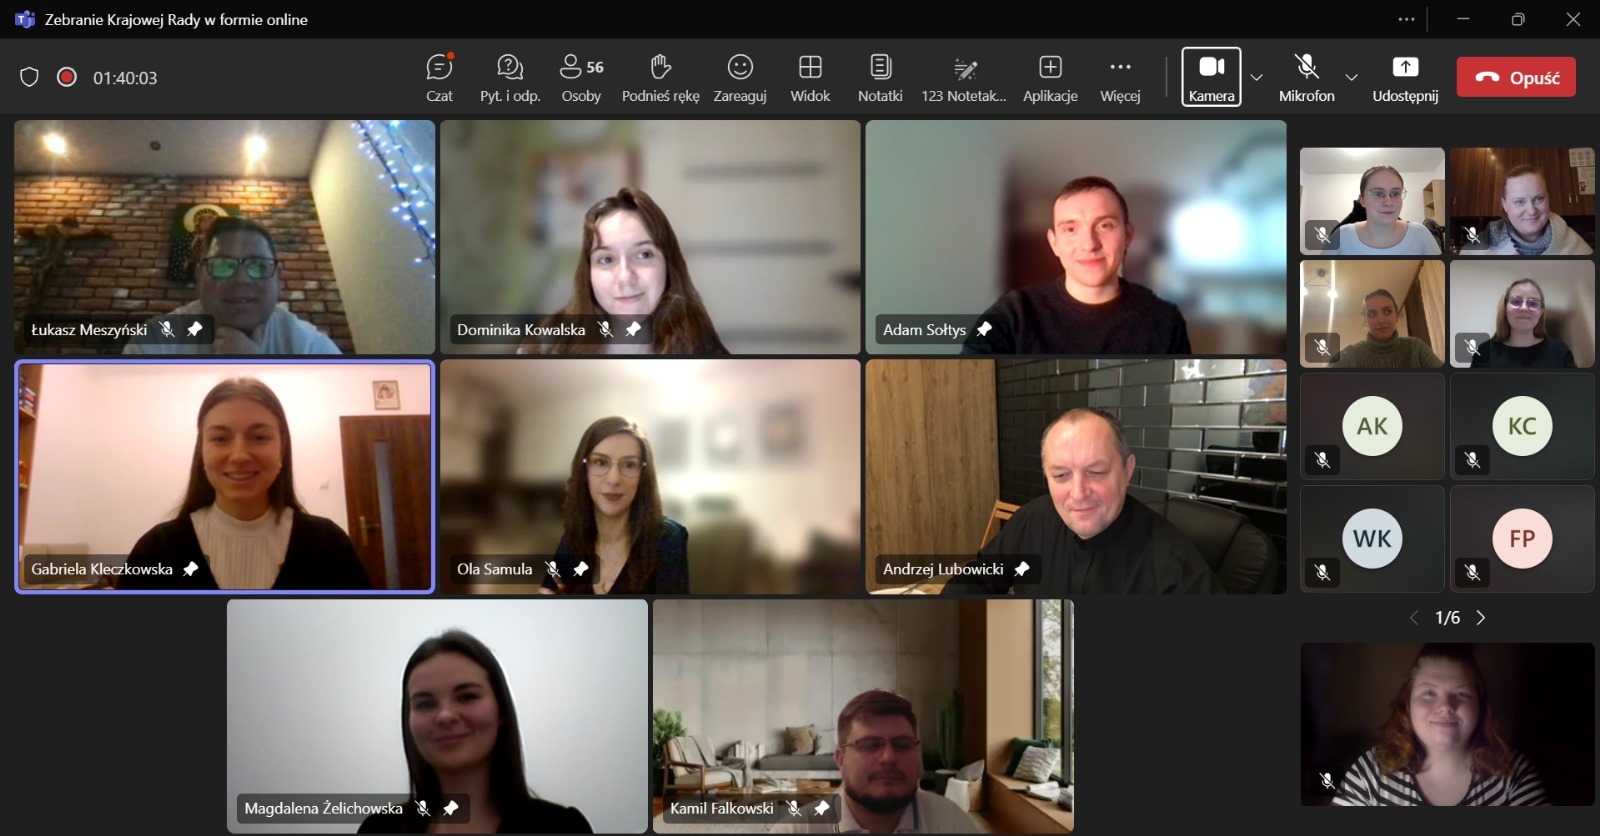The height and width of the screenshot is (836, 1600).
Task: Click the 56 participant count
Action: click(x=595, y=67)
